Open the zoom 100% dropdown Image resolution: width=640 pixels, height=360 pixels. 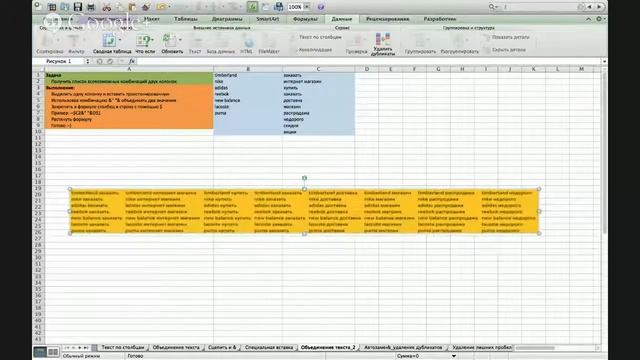pos(307,7)
